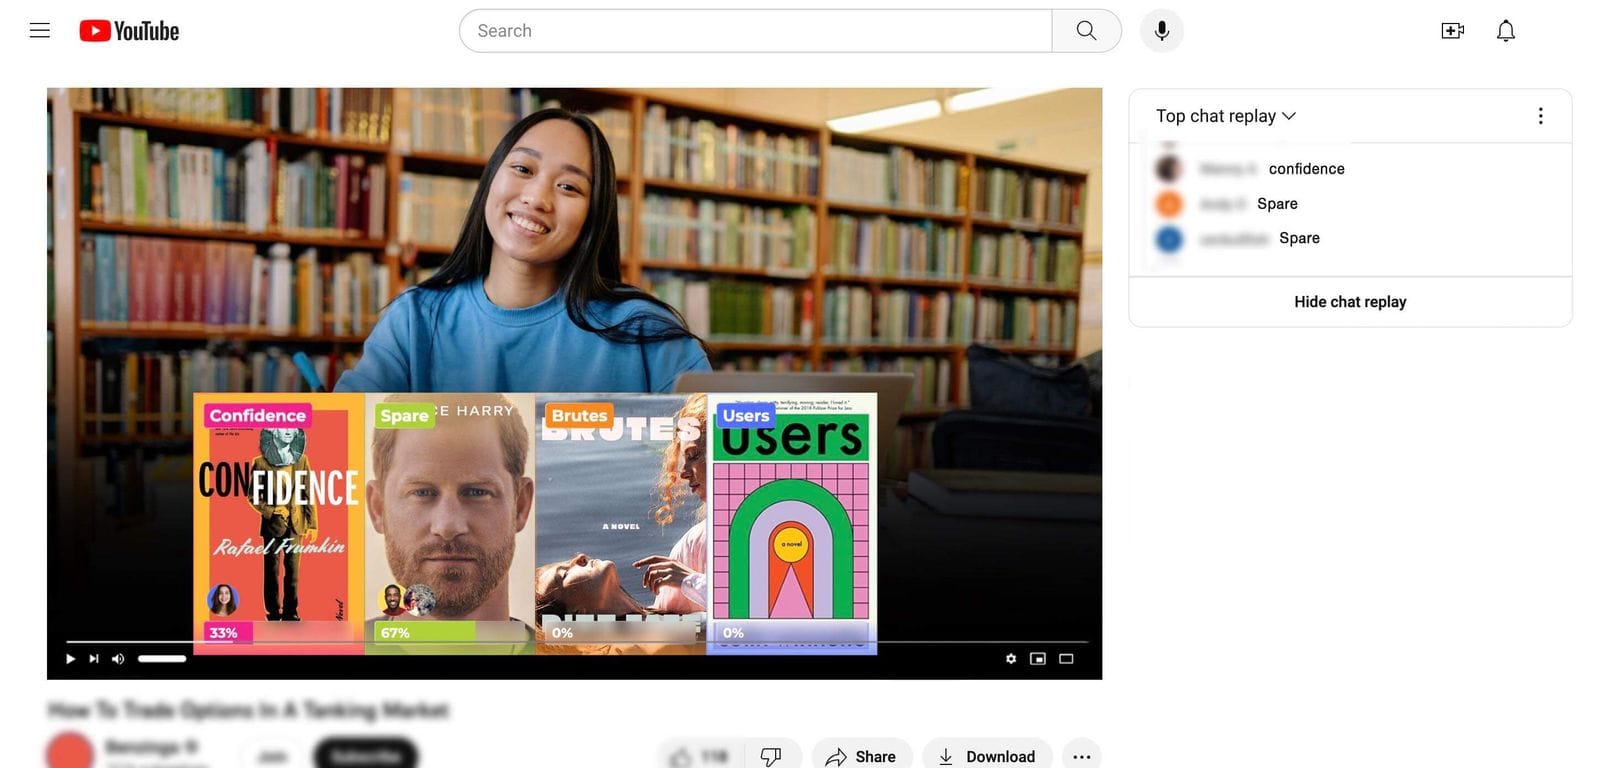The image size is (1600, 768).
Task: Play the video
Action: (70, 659)
